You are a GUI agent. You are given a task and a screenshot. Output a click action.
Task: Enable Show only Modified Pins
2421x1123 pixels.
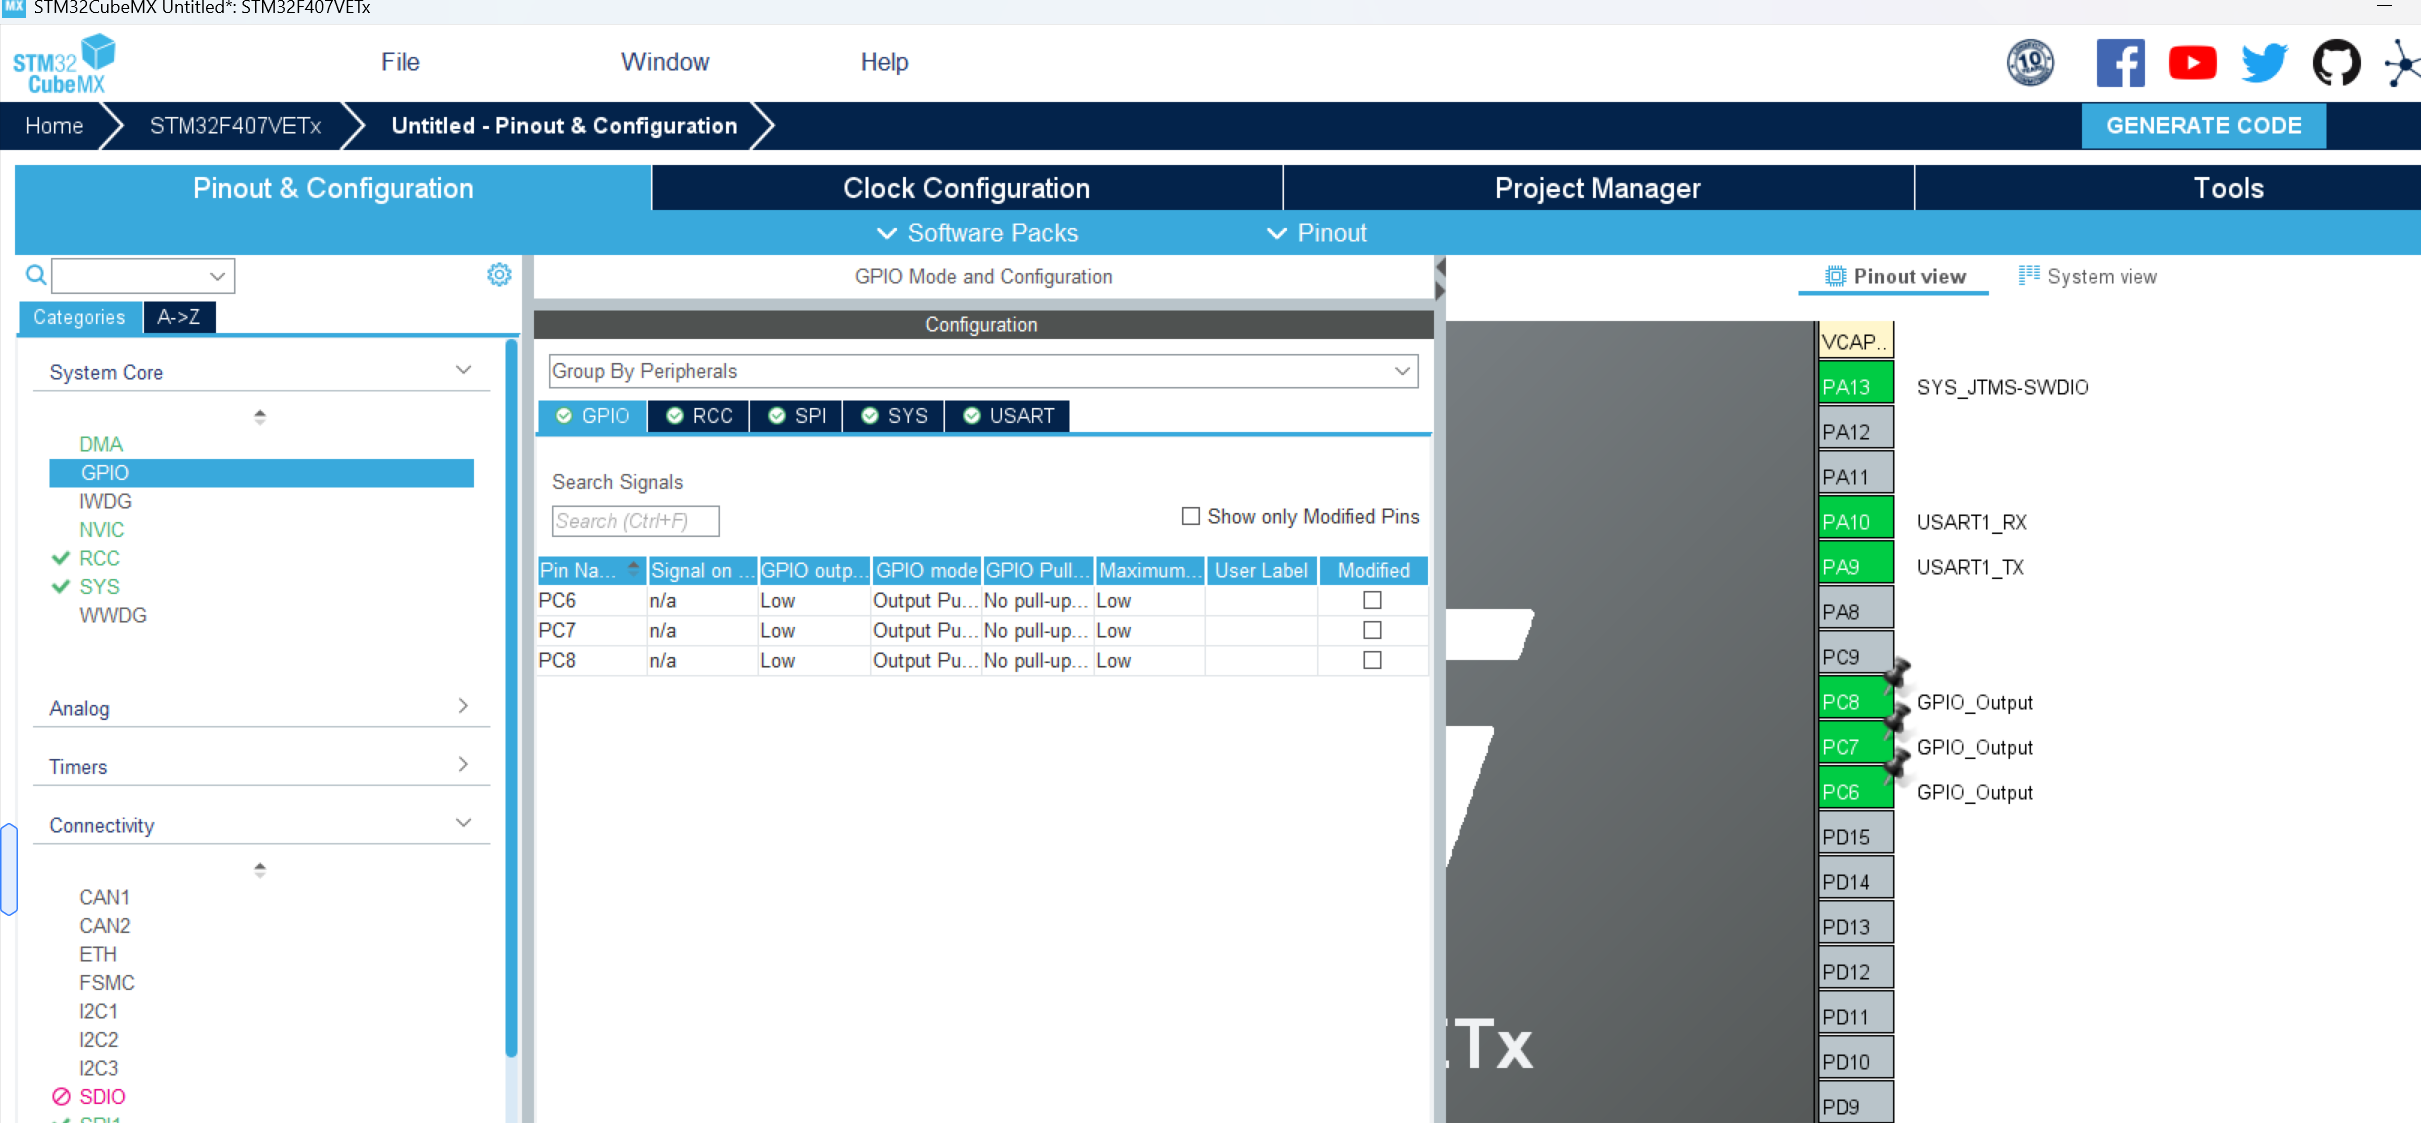point(1190,516)
